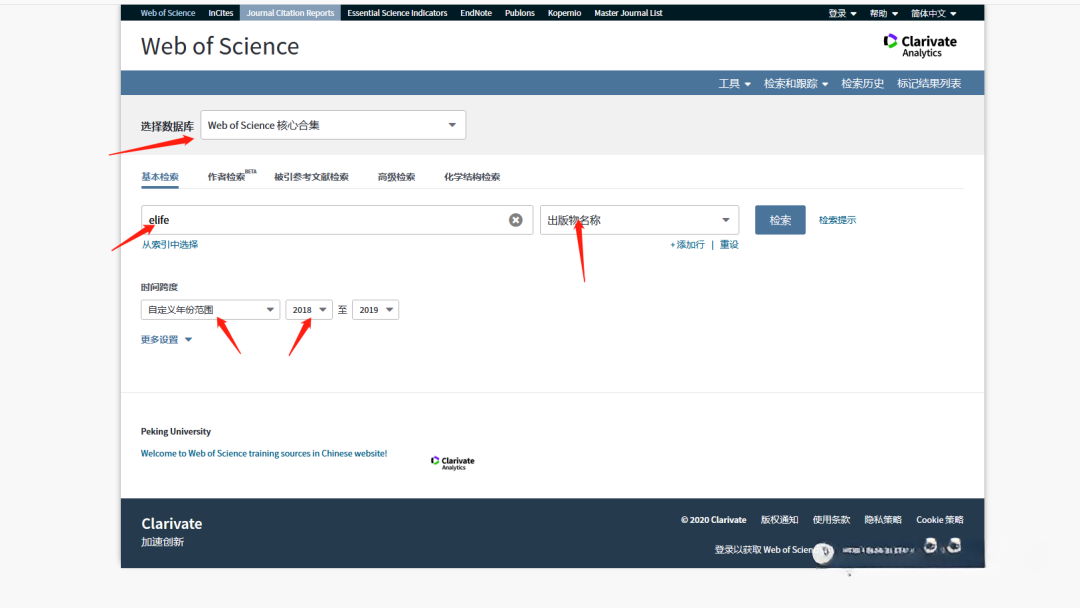Image resolution: width=1080 pixels, height=608 pixels.
Task: Switch to the 基本检索 tab
Action: 160,177
